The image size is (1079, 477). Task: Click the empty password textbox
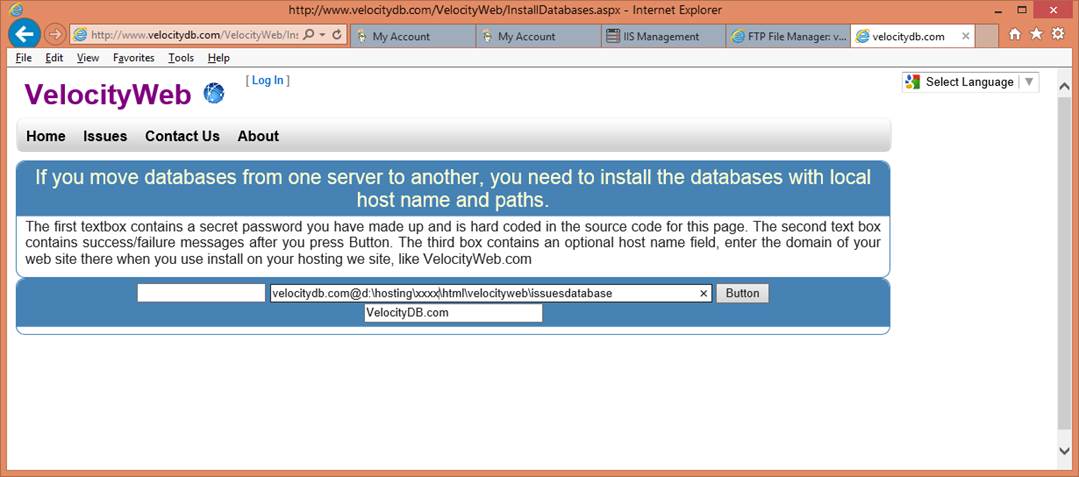pos(201,293)
